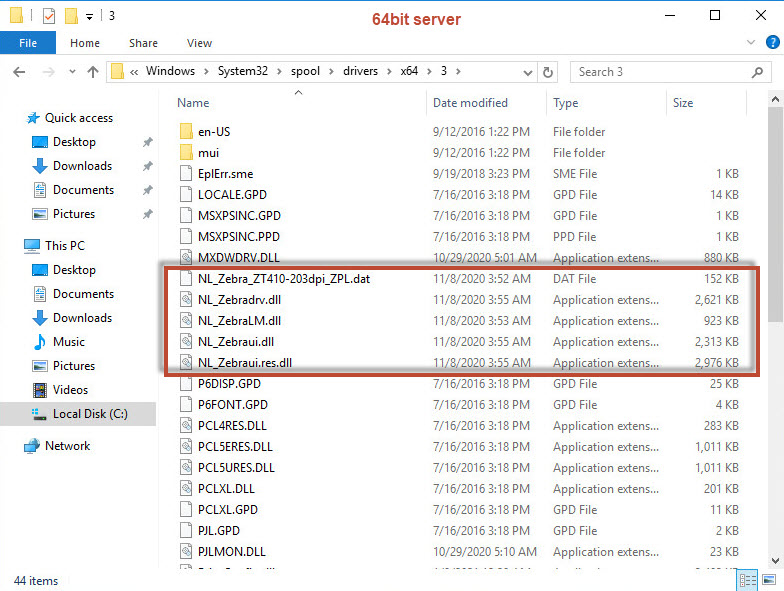Viewport: 784px width, 591px height.
Task: Select Local Disk (C:) in navigation pane
Action: coord(89,414)
